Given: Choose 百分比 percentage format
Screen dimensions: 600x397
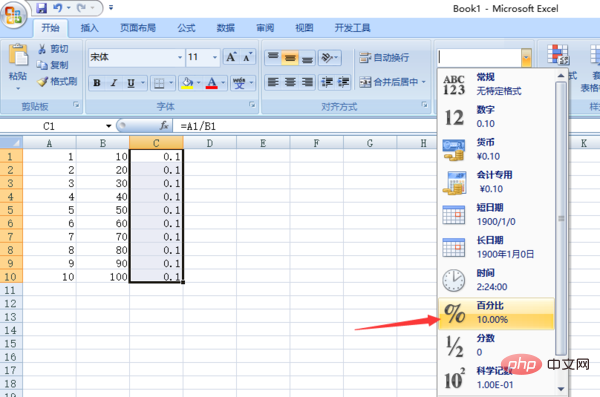Looking at the screenshot, I should pyautogui.click(x=496, y=313).
